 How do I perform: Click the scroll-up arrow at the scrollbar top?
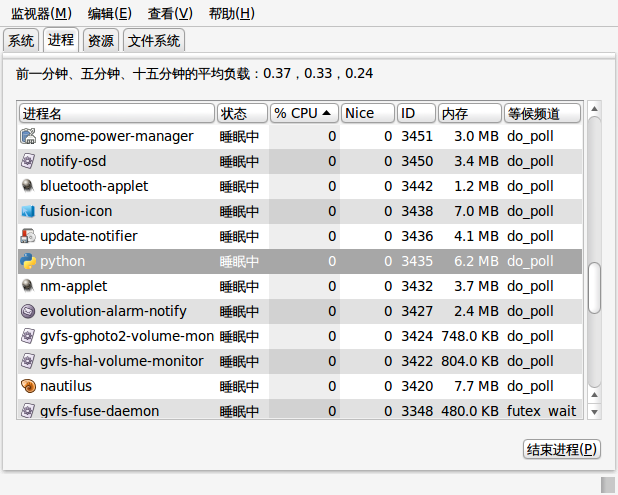click(x=594, y=109)
